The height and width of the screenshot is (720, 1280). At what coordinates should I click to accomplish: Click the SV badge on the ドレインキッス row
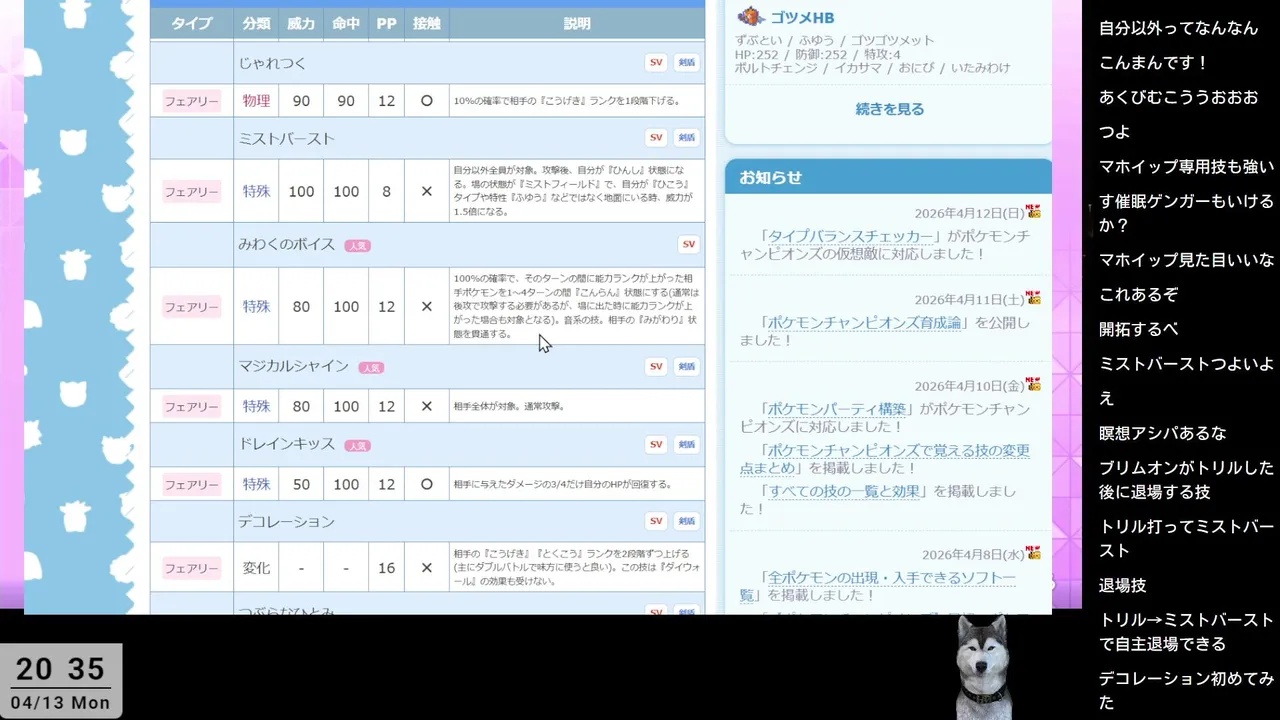pyautogui.click(x=656, y=444)
